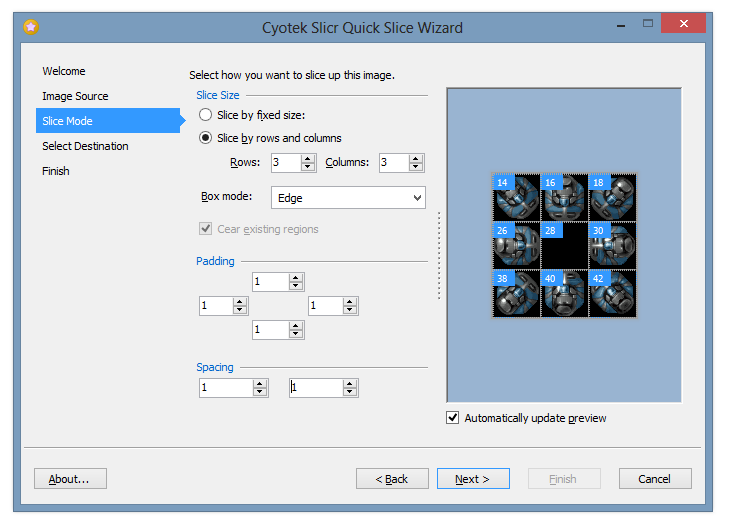This screenshot has height=531, width=730.
Task: Increase left padding spinner value
Action: 239,302
